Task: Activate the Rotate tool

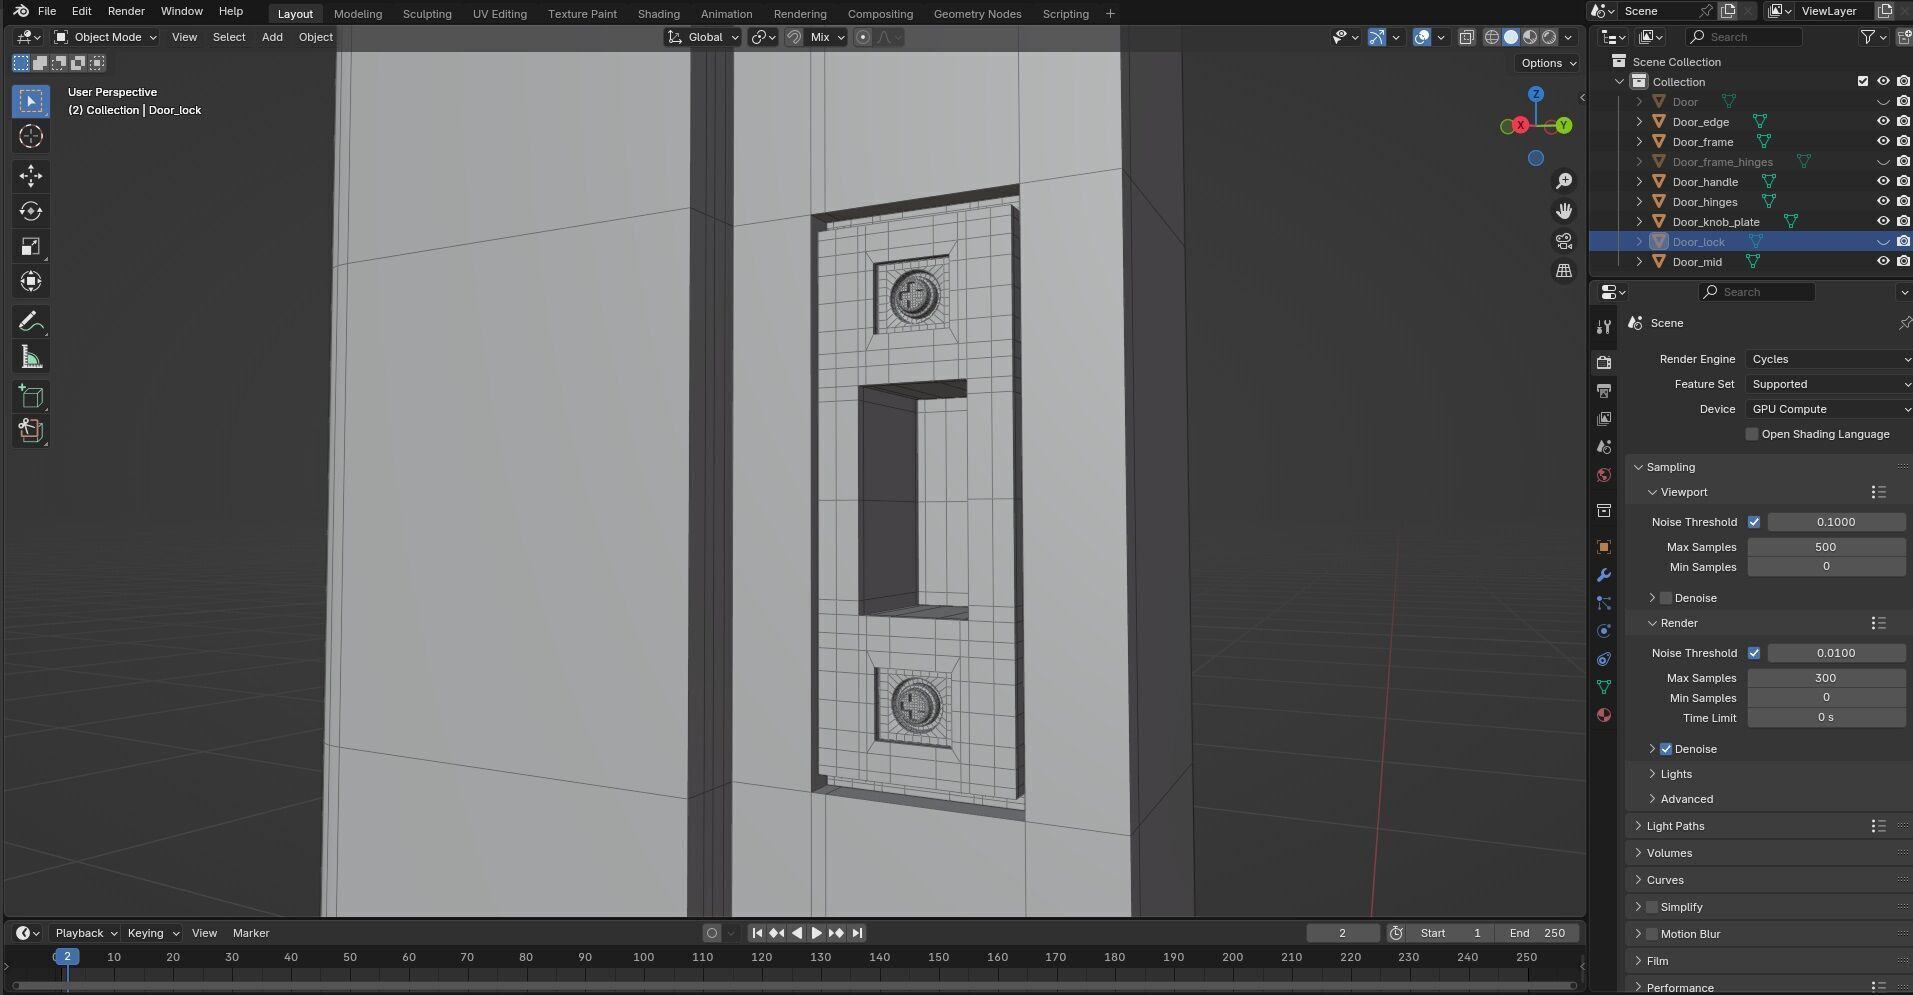Action: pos(31,211)
